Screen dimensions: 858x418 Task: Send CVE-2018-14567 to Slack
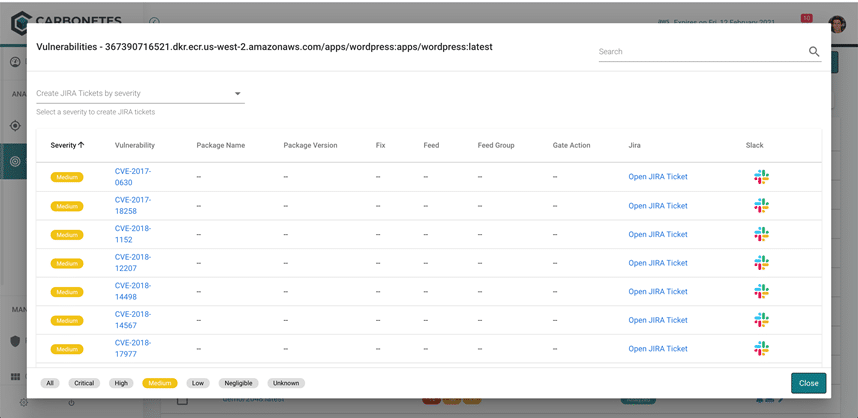(x=761, y=320)
